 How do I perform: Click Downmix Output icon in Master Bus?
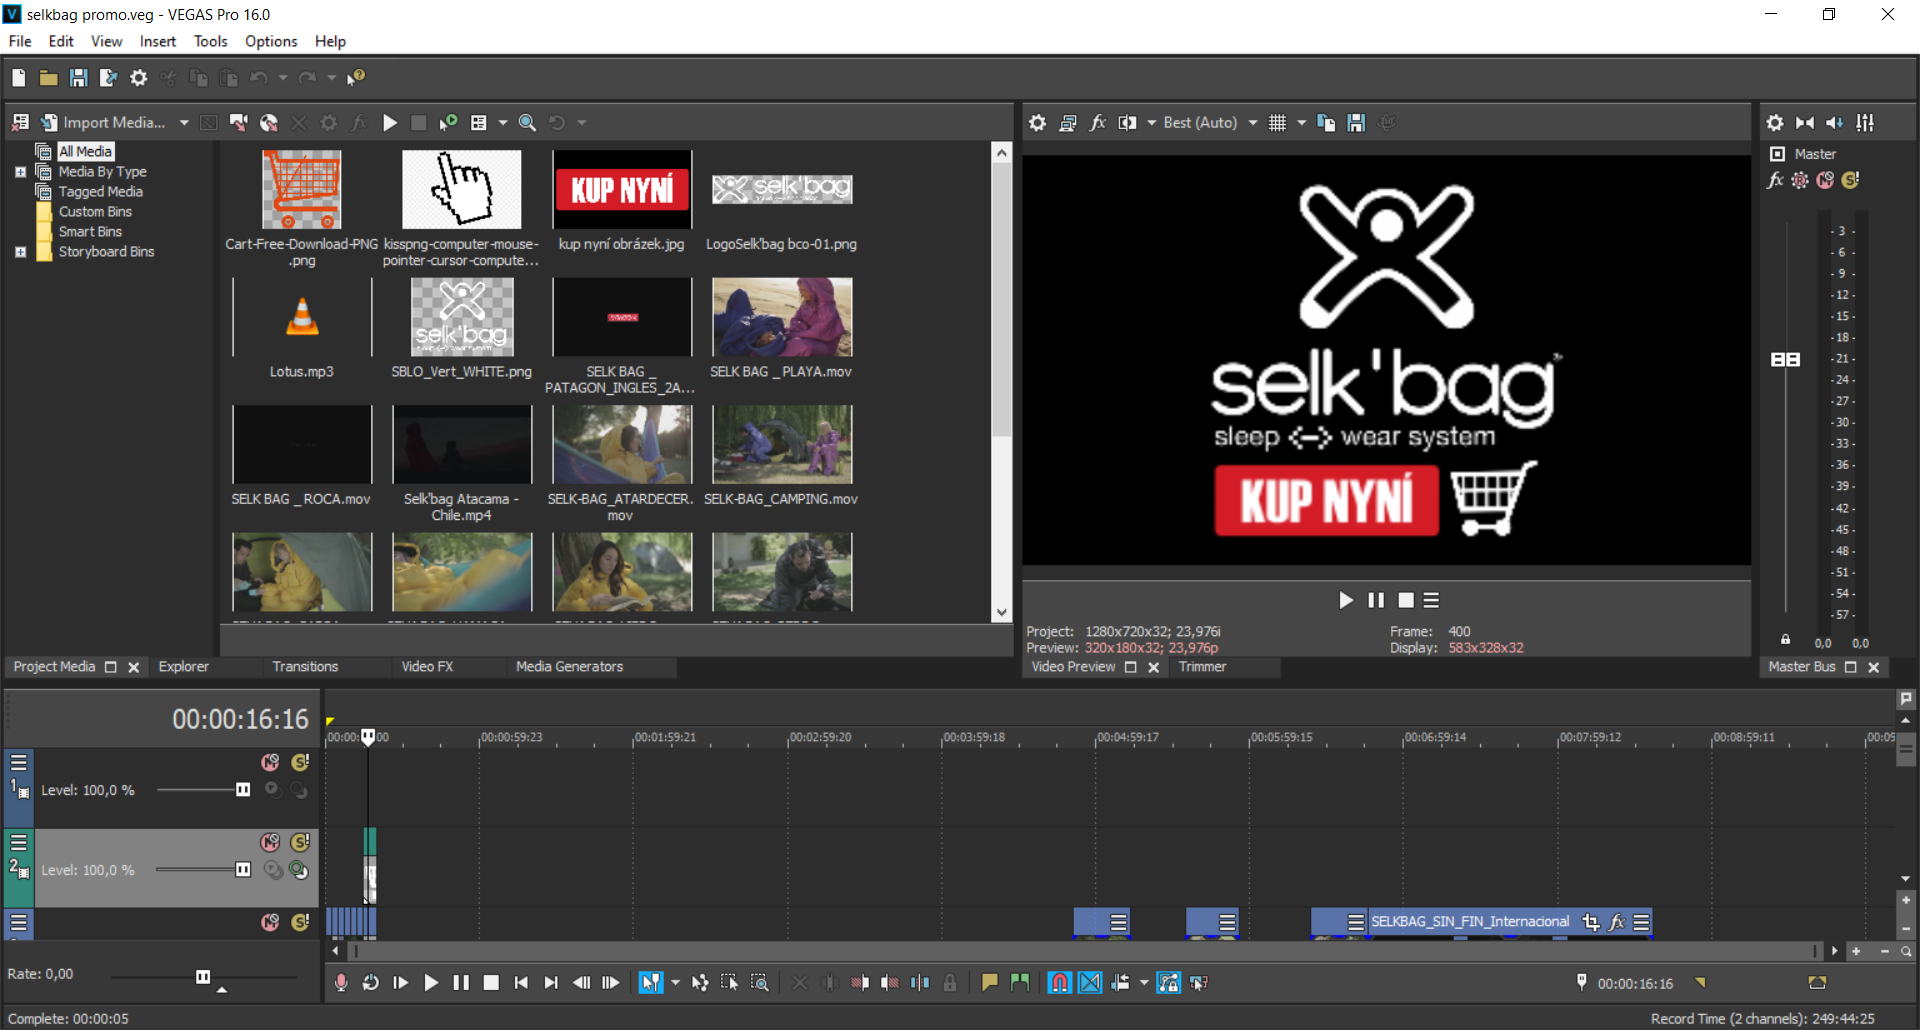tap(1805, 123)
